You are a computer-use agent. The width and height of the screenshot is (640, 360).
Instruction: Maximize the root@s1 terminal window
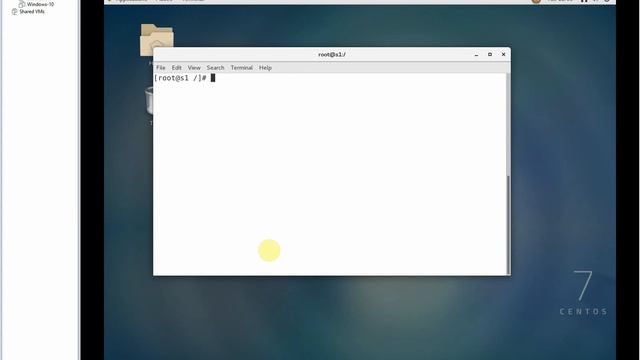point(490,54)
